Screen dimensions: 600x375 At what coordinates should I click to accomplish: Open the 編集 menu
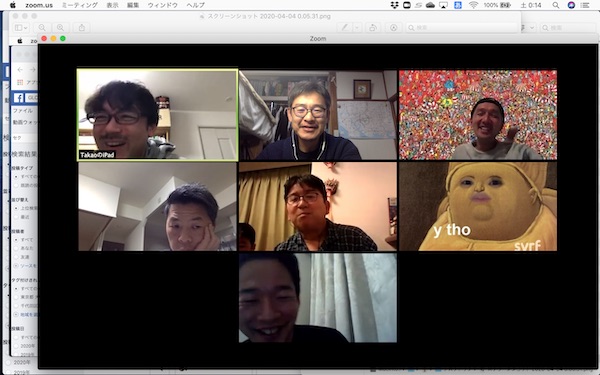click(x=133, y=5)
